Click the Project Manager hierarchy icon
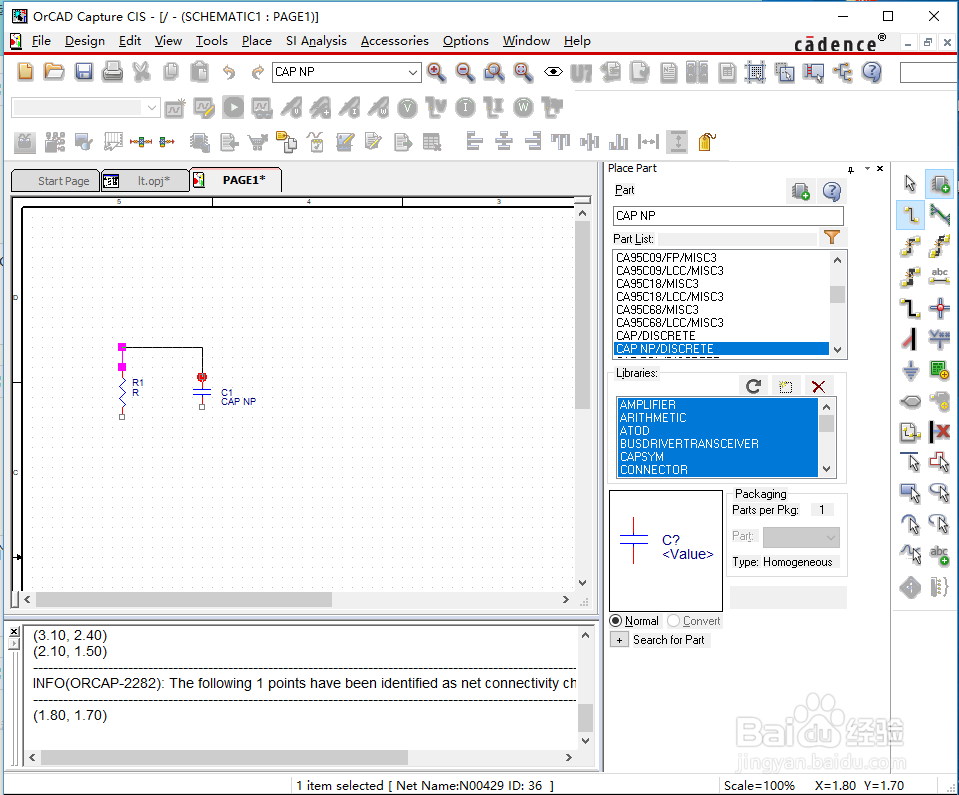The height and width of the screenshot is (795, 959). (843, 72)
